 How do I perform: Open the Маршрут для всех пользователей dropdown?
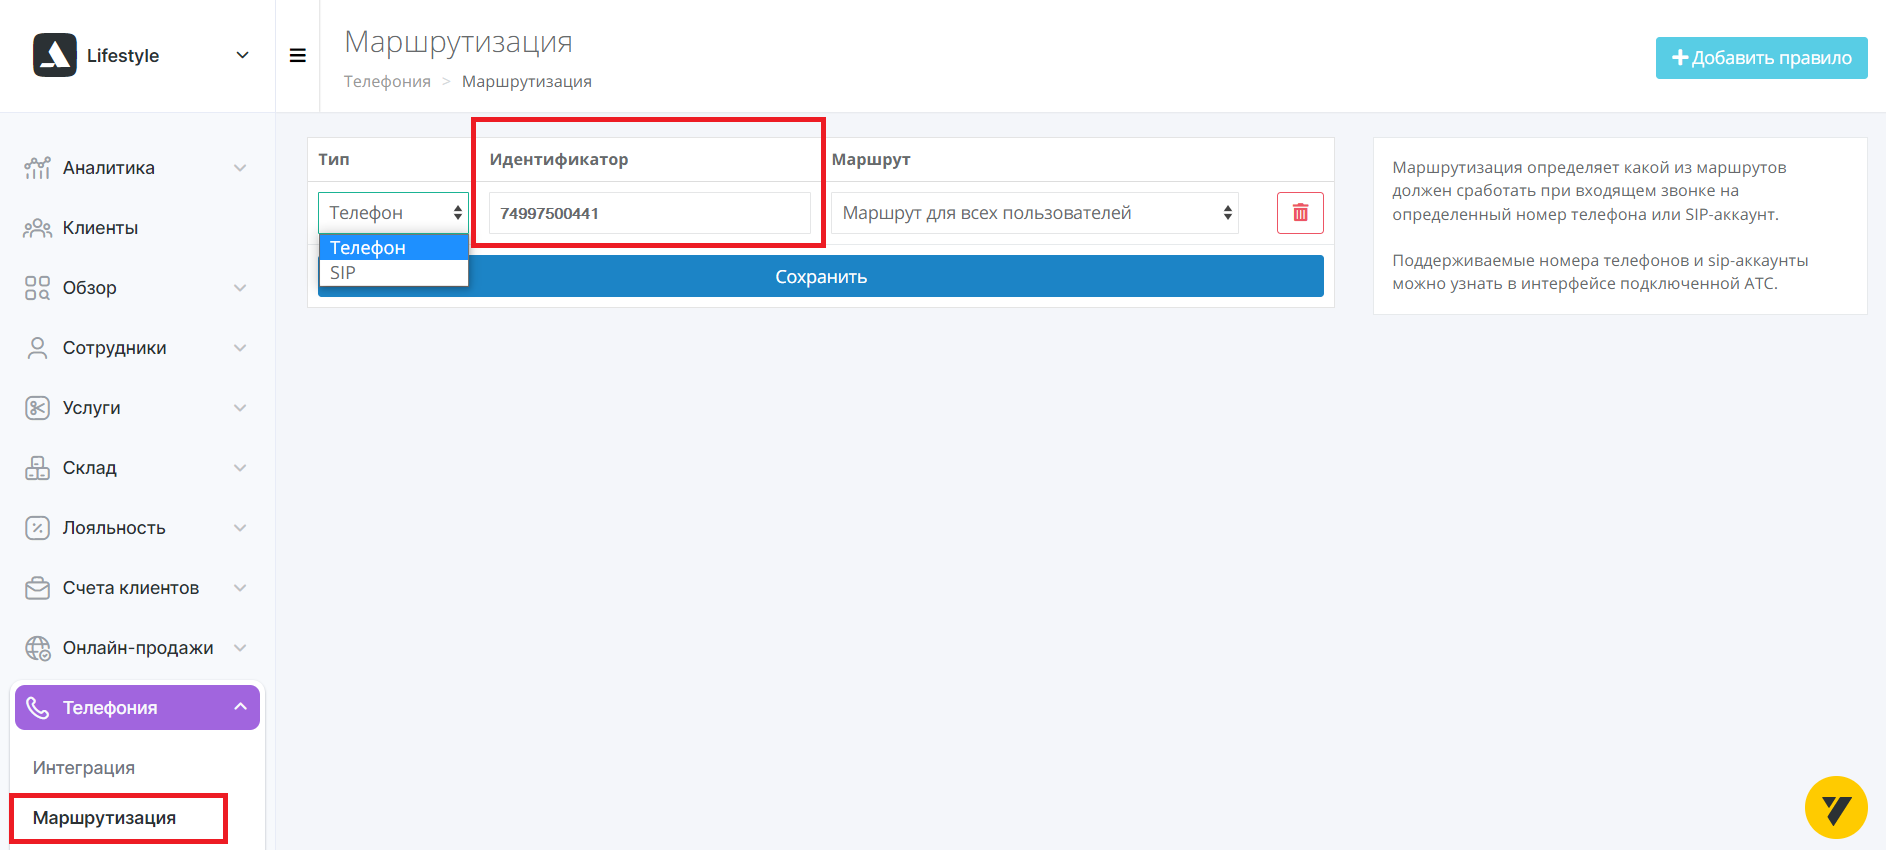[x=1034, y=213]
